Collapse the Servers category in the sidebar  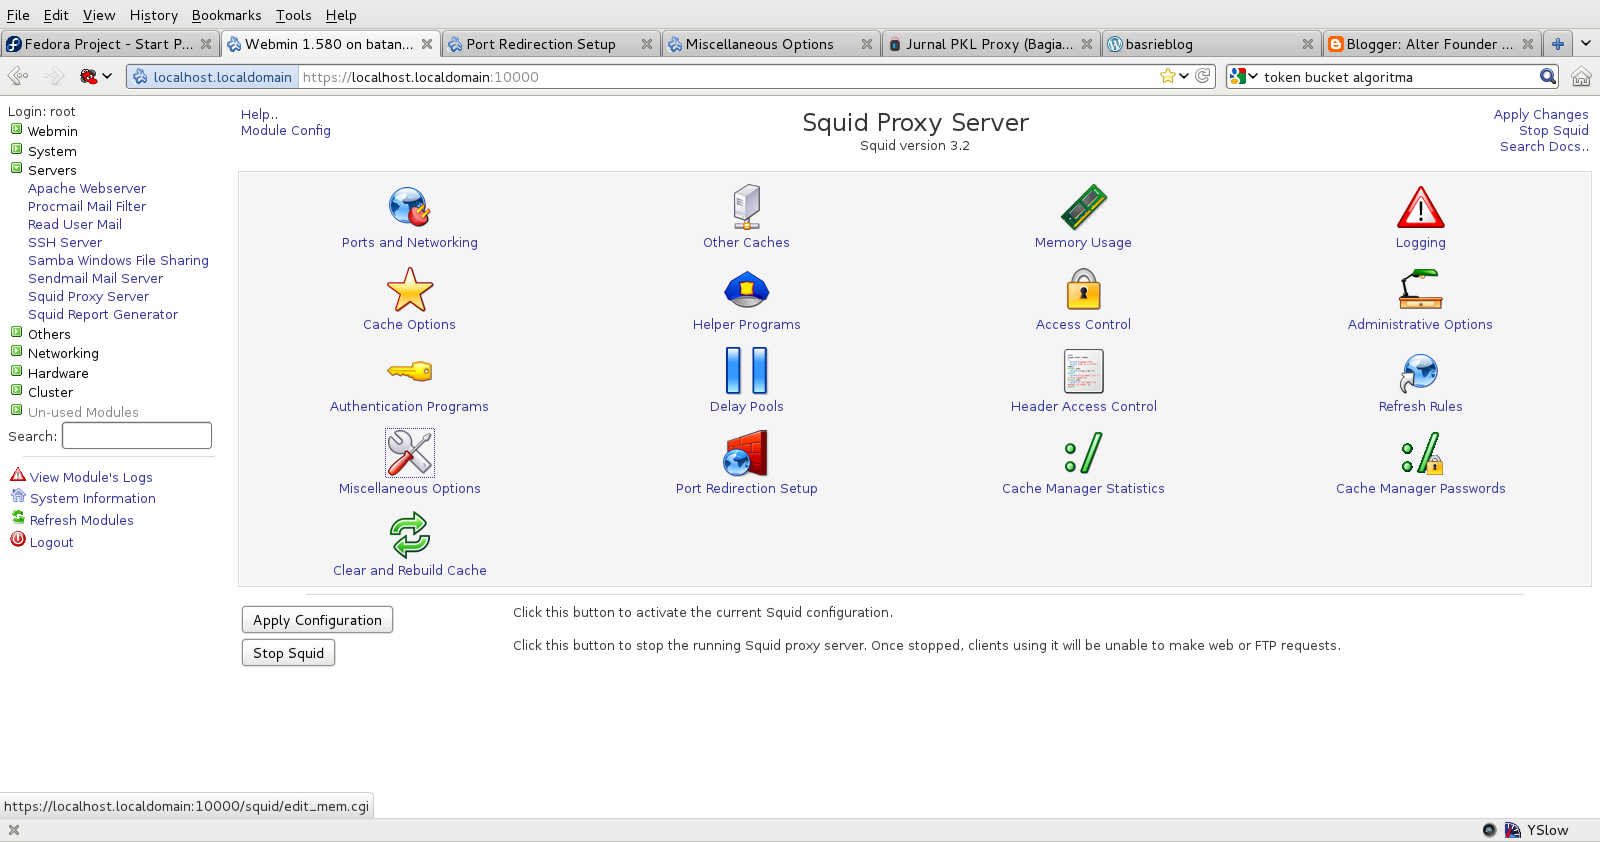click(x=17, y=169)
